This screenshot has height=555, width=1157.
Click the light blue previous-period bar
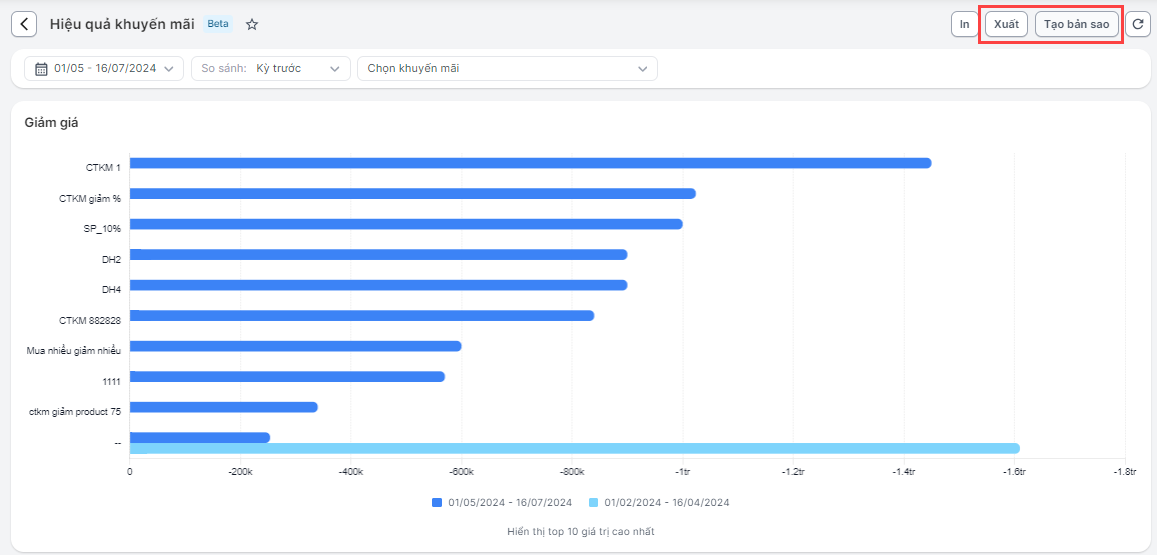pos(575,448)
